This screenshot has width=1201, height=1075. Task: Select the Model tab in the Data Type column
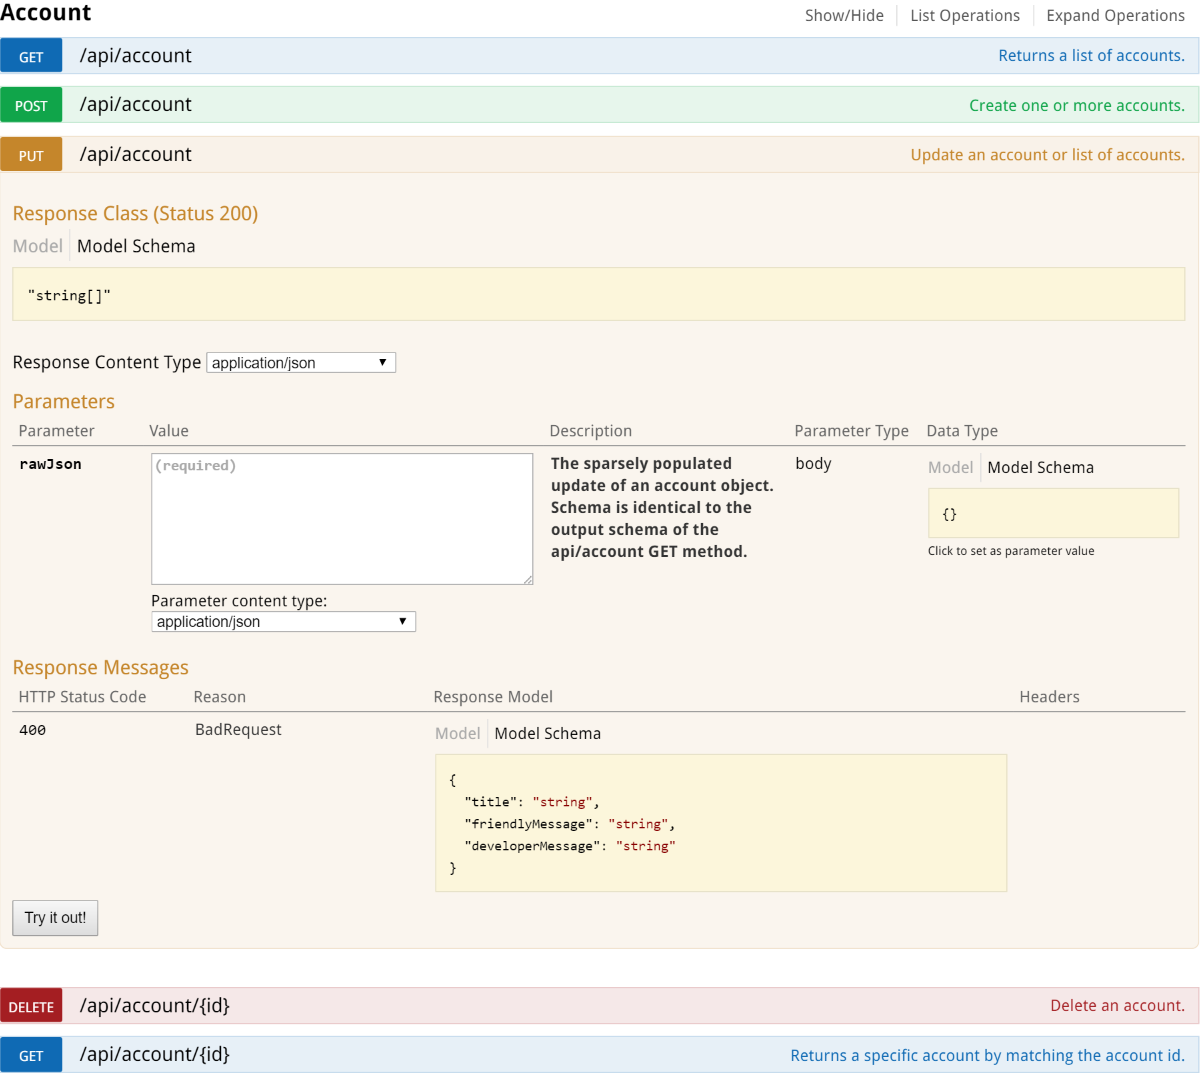(950, 467)
